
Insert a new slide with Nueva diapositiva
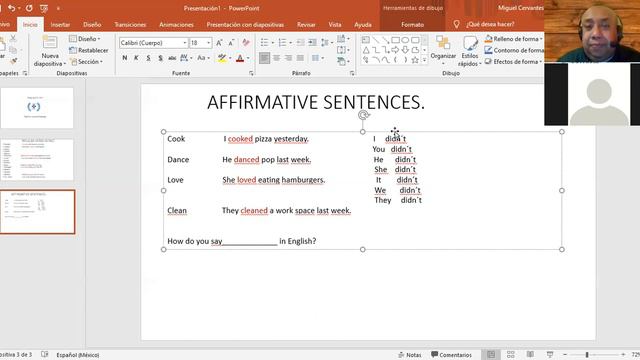pos(49,51)
